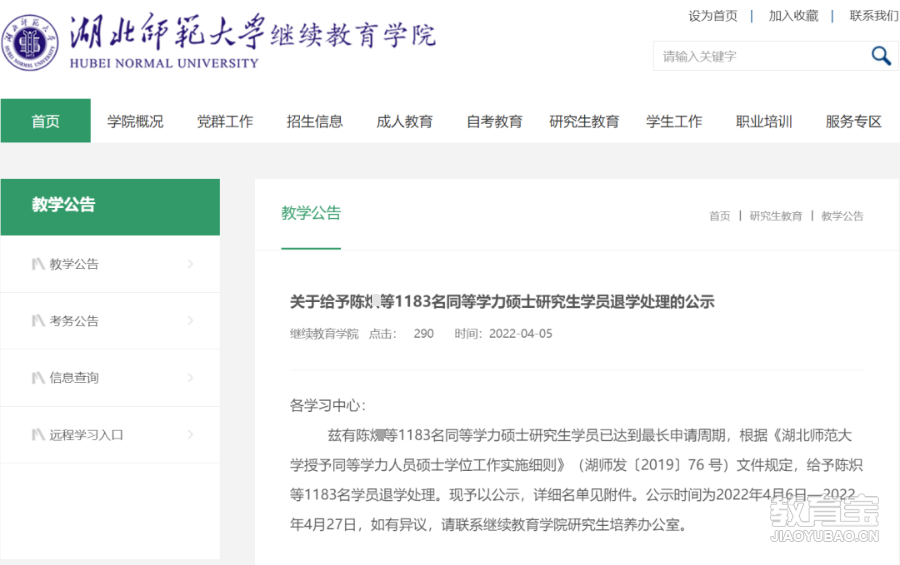This screenshot has height=565, width=900.
Task: Click the flag icon beside 教学公告 in sidebar
Action: (38, 264)
